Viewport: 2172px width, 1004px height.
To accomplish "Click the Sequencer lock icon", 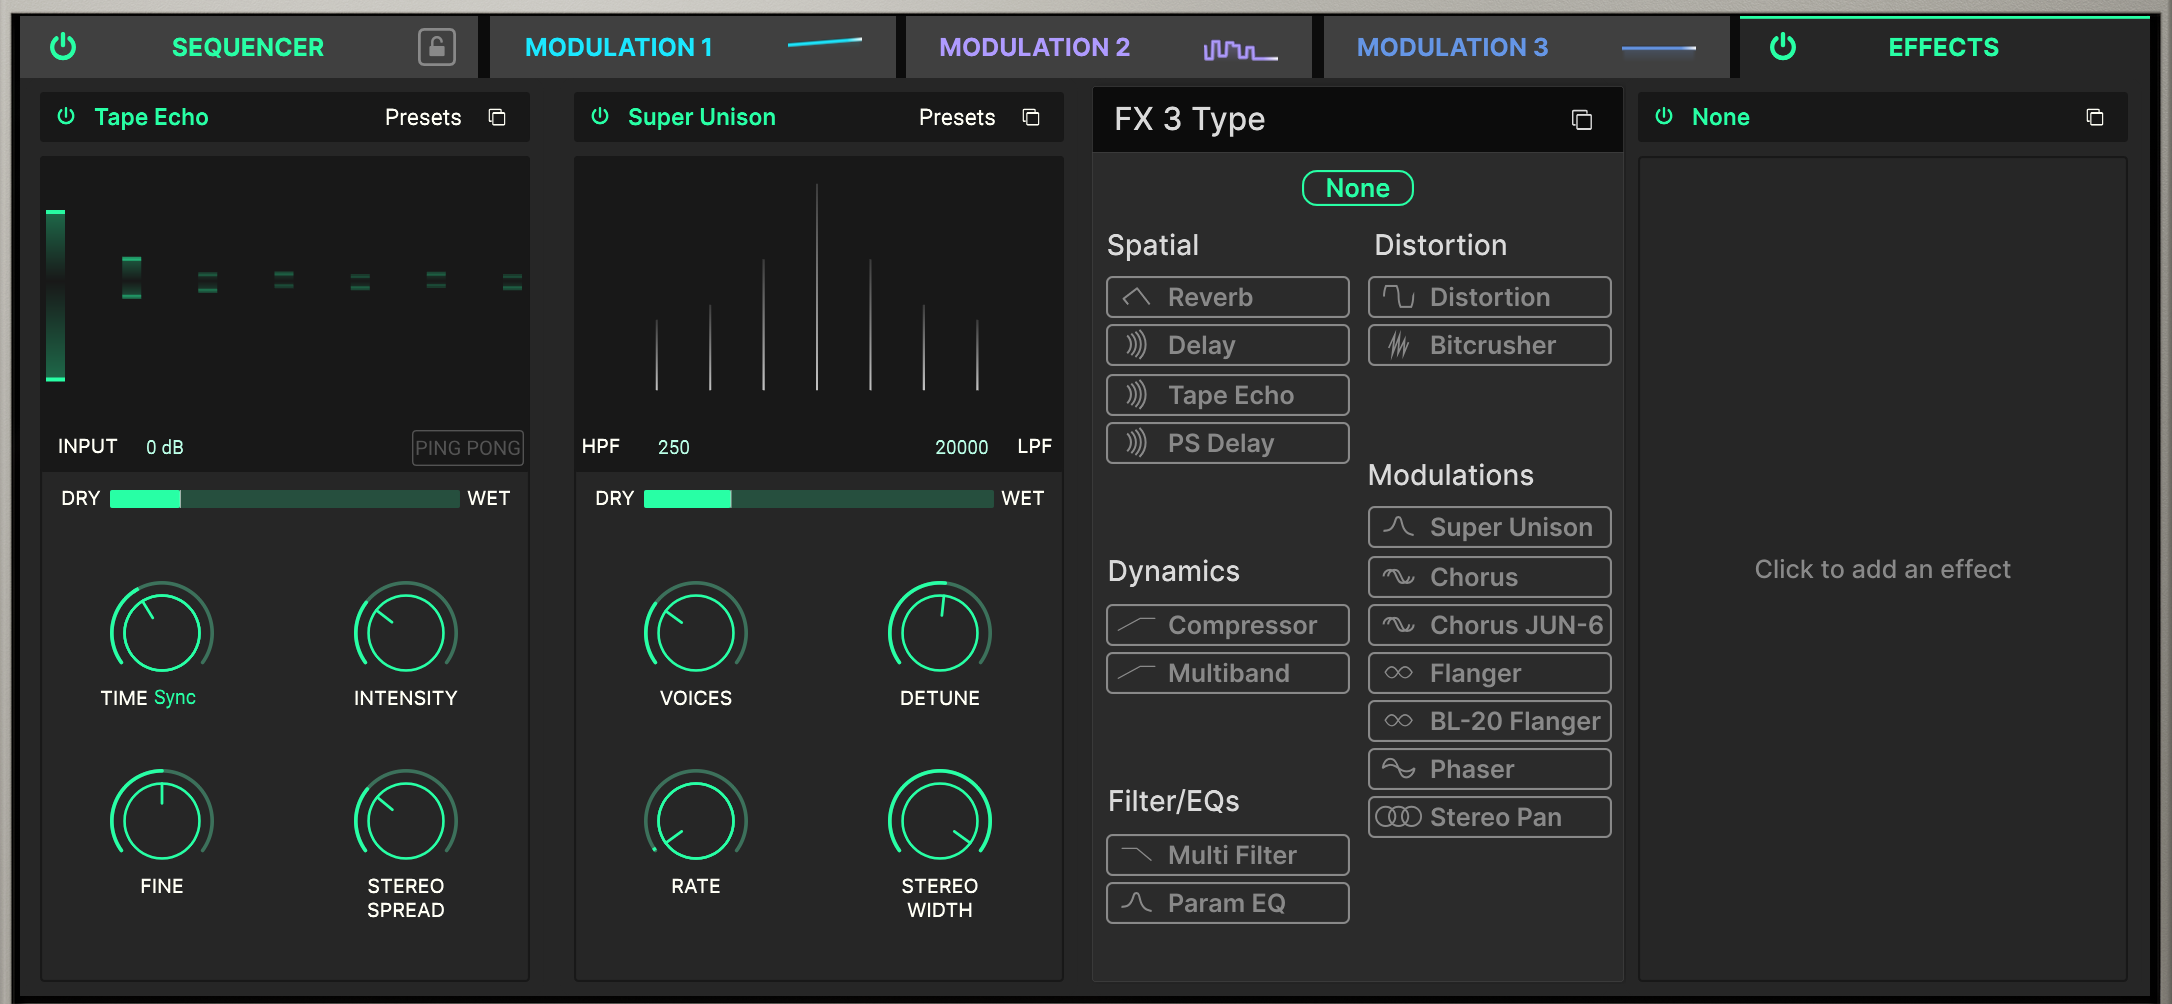I will [436, 47].
